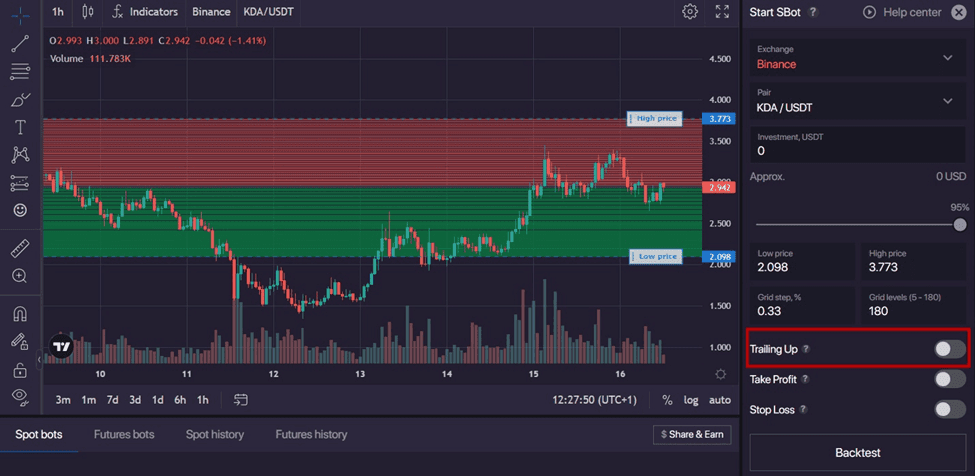
Task: Open the emoji icons tool
Action: 20,211
